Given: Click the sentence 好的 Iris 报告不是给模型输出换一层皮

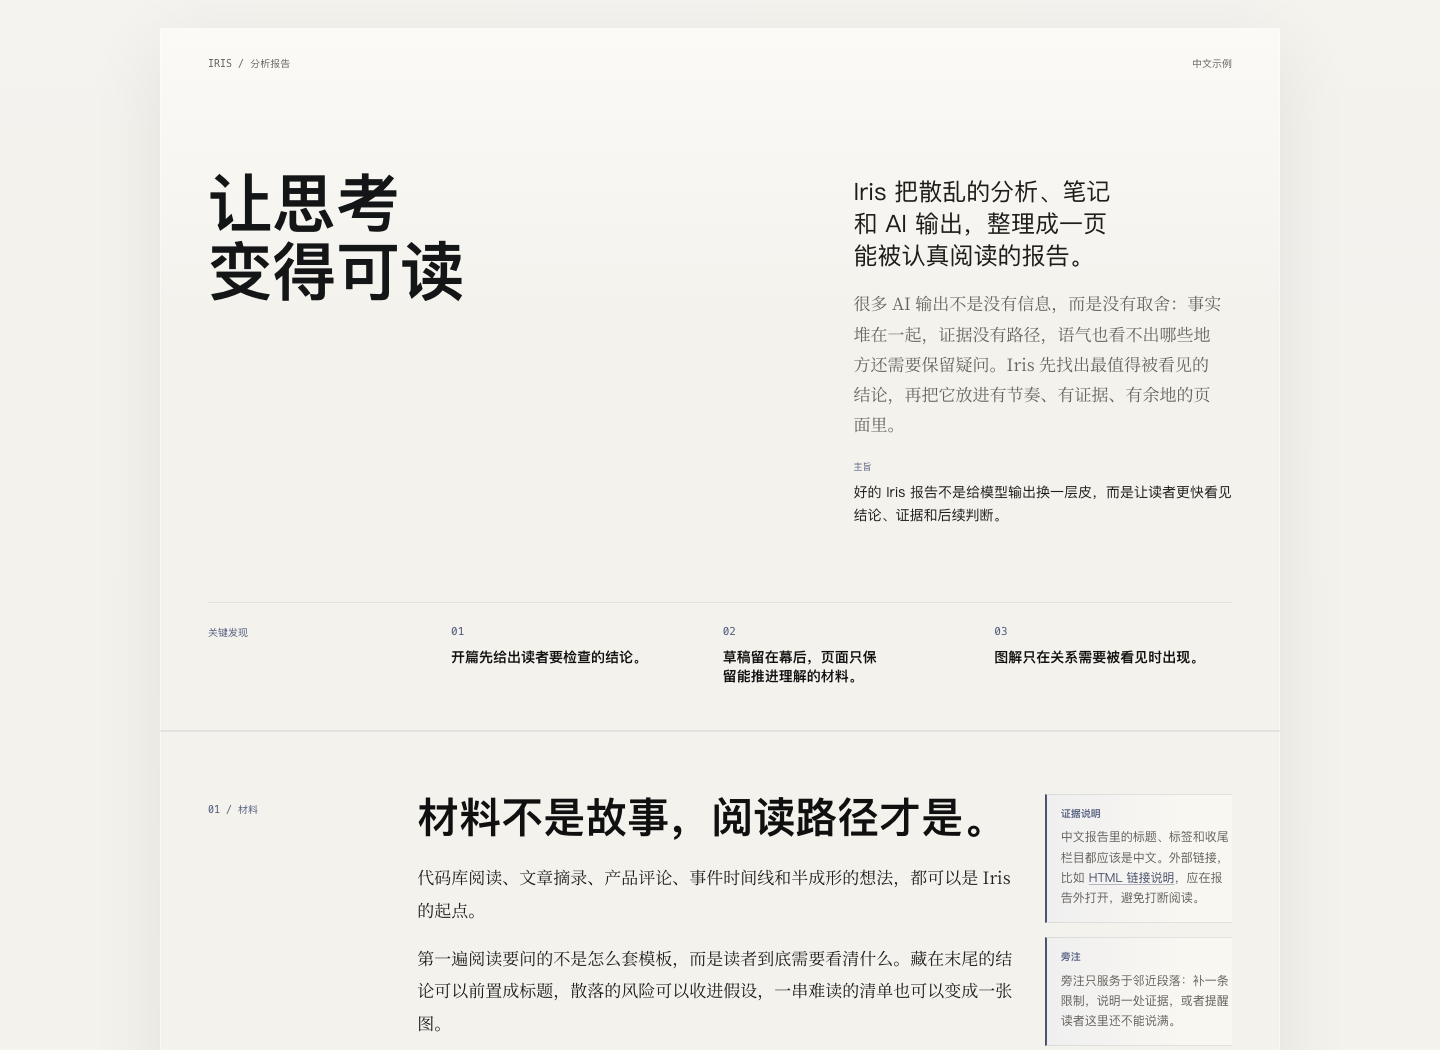Looking at the screenshot, I should [x=1042, y=503].
